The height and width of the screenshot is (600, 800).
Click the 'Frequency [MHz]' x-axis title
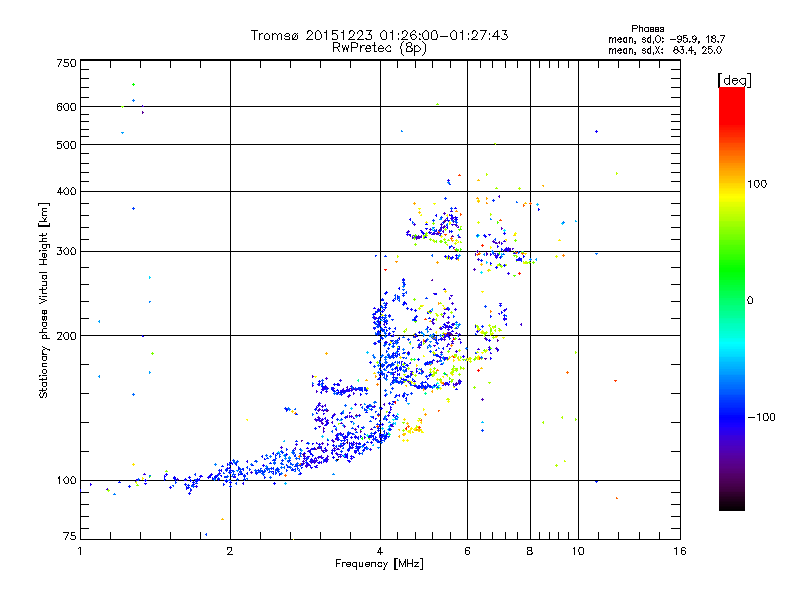pyautogui.click(x=379, y=564)
